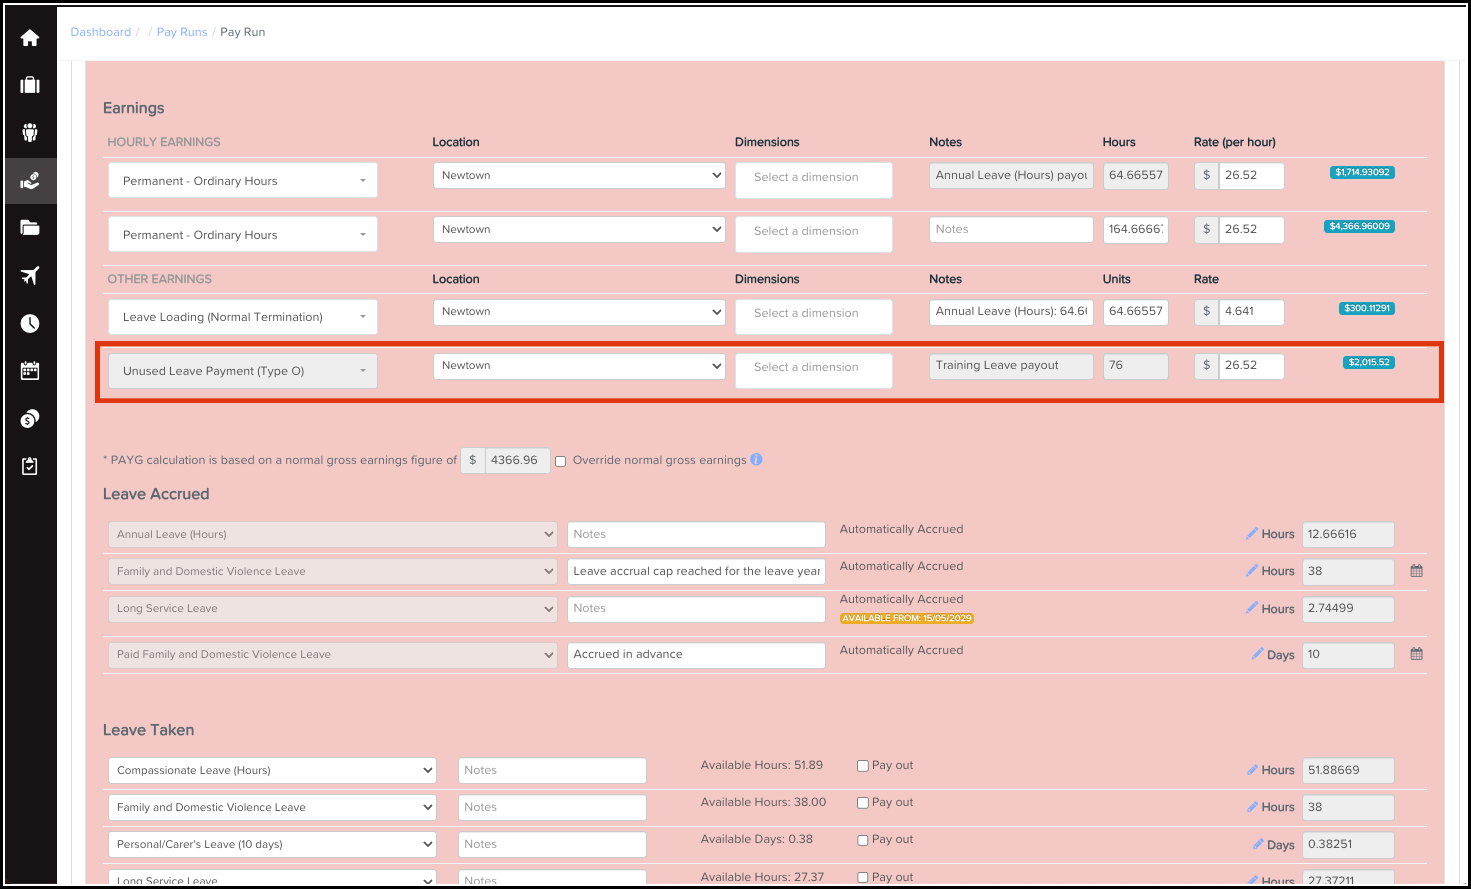Edit Annual Leave accrued hours pencil icon
The width and height of the screenshot is (1471, 889).
click(x=1251, y=534)
